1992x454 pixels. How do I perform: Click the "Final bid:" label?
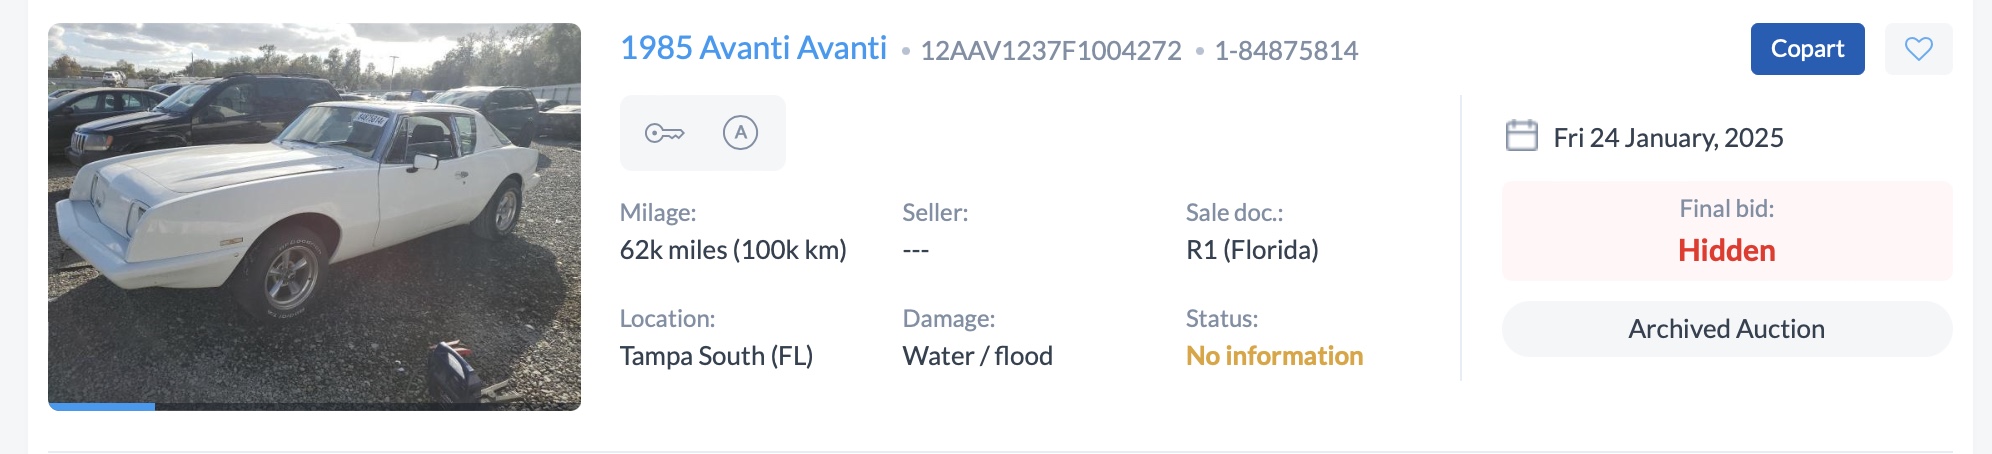[1726, 209]
